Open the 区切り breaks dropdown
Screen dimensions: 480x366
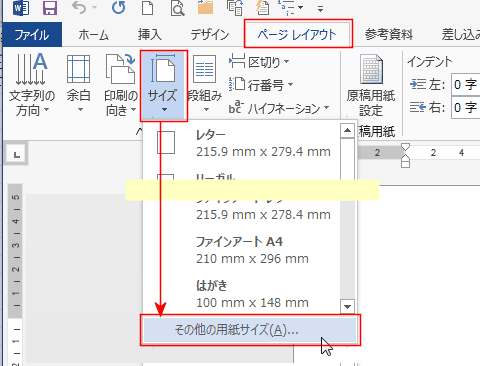pos(259,62)
